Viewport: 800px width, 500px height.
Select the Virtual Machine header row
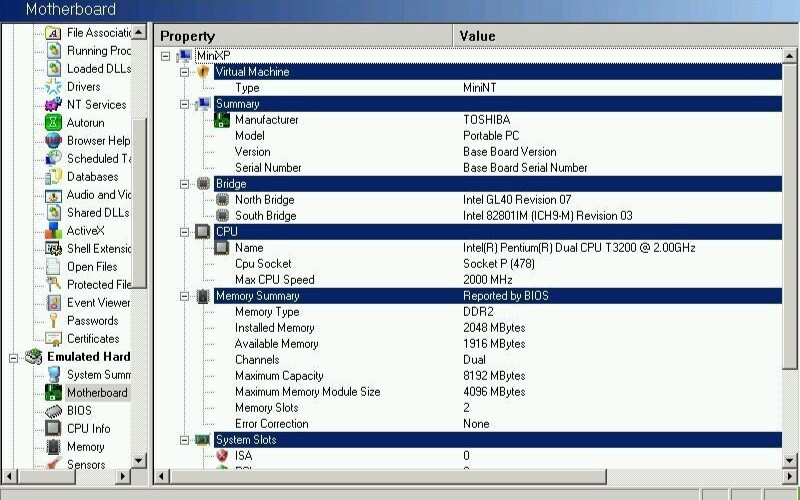click(497, 72)
